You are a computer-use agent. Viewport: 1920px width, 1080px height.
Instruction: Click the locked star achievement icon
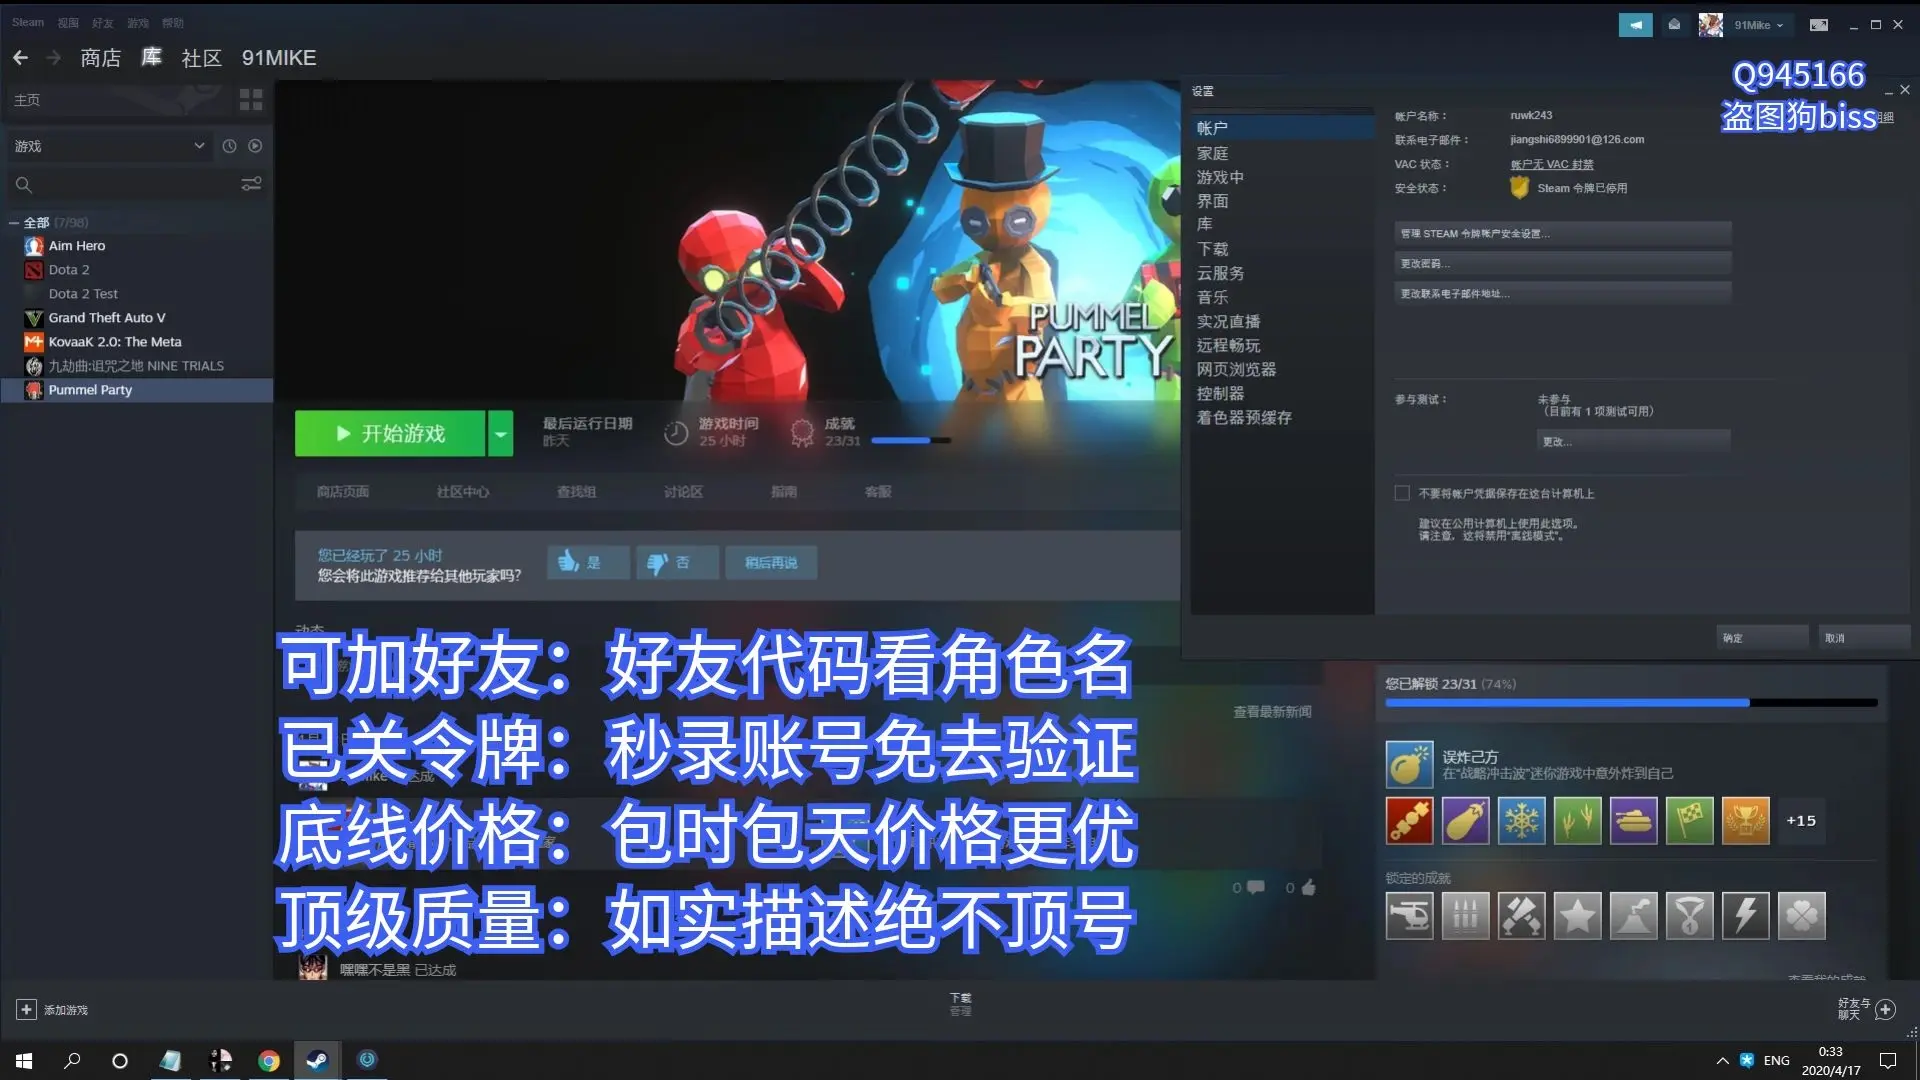(x=1578, y=916)
